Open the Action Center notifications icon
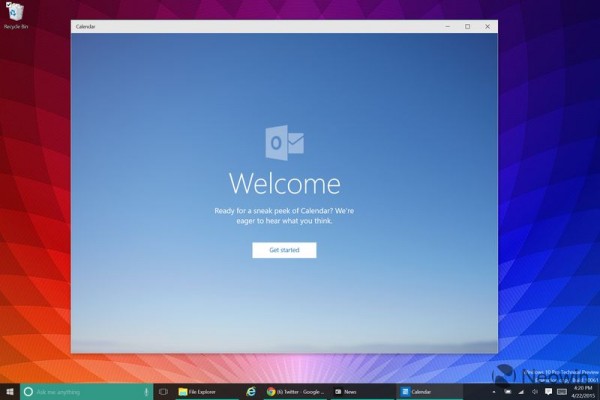Screen dimensions: 600x400 548,391
